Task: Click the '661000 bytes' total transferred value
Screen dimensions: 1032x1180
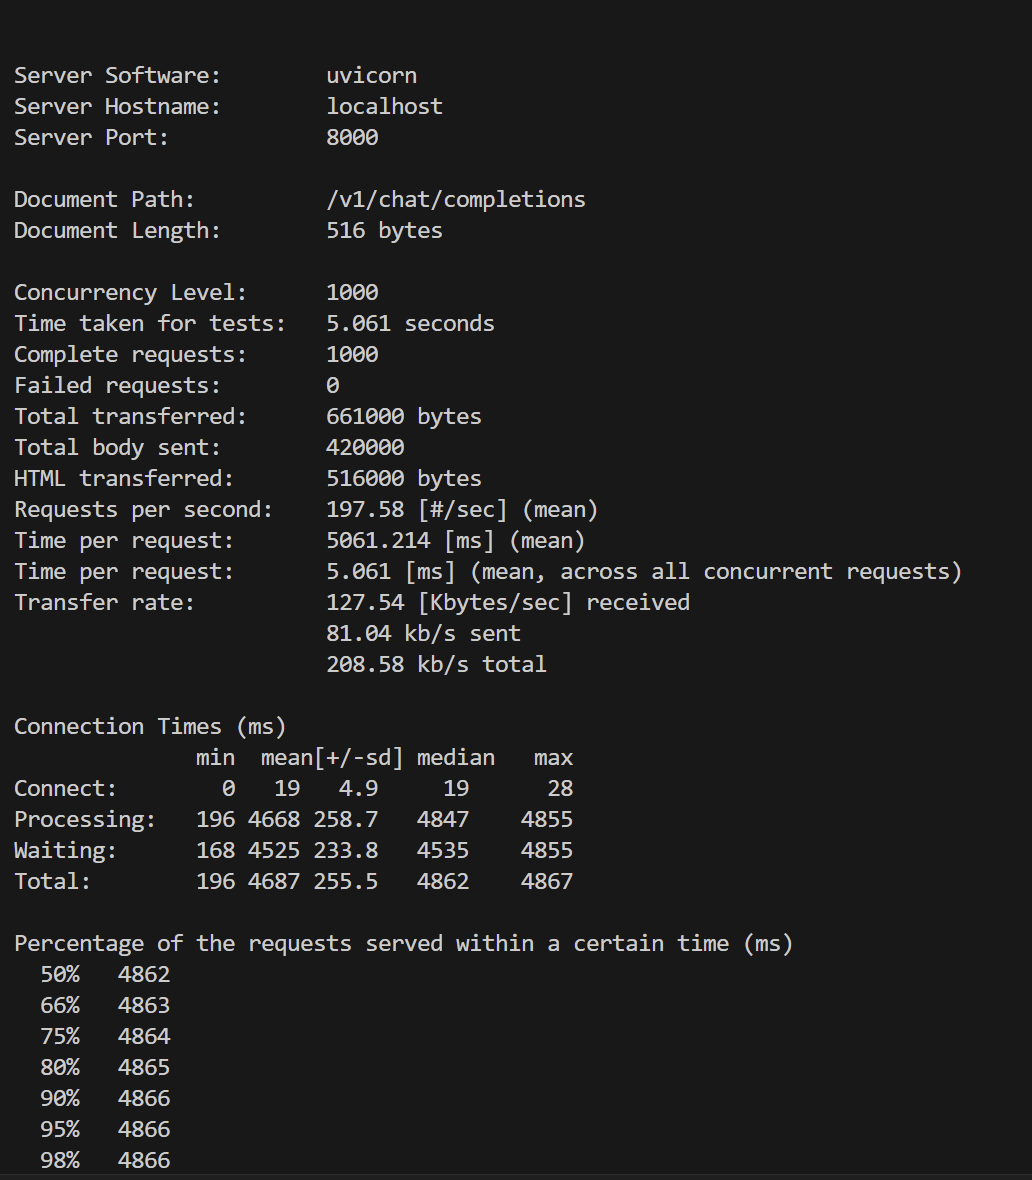Action: pyautogui.click(x=403, y=417)
